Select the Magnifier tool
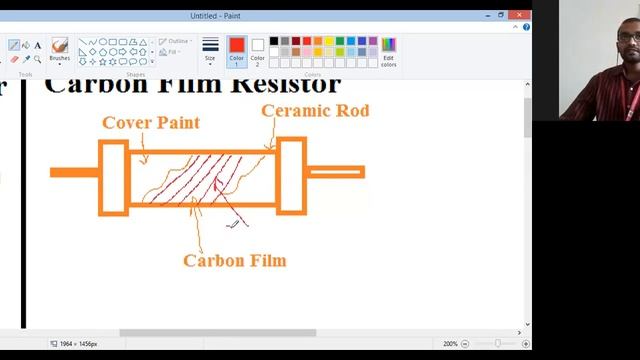 click(x=38, y=60)
